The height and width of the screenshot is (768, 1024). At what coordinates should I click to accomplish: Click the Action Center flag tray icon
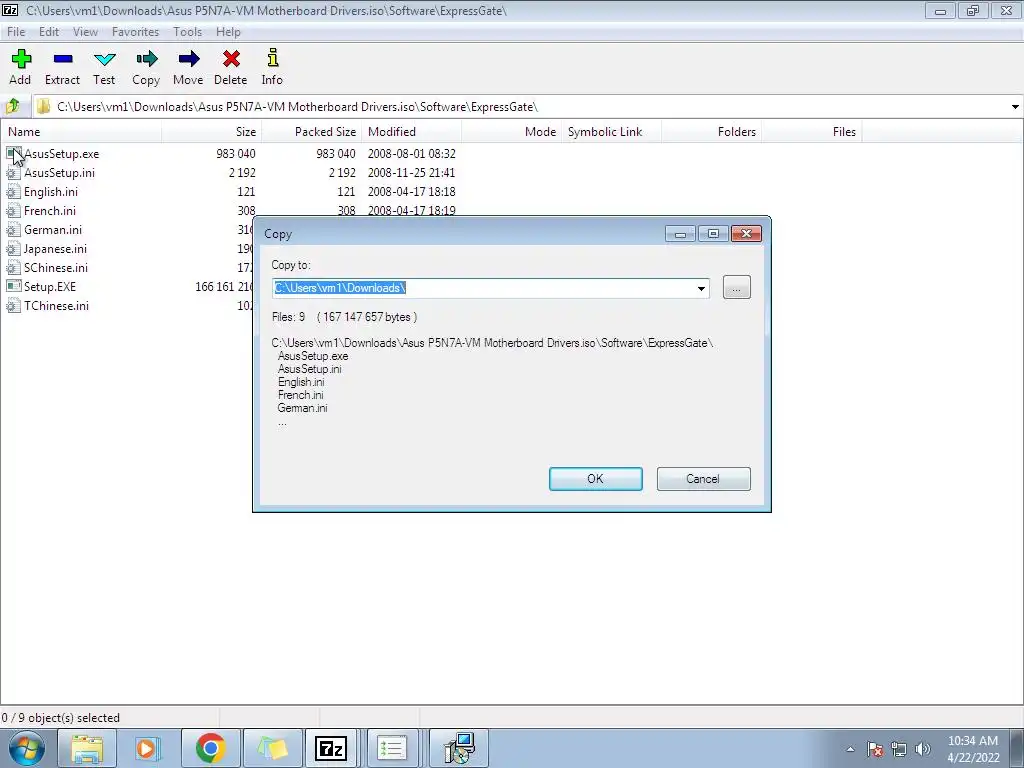tap(875, 749)
